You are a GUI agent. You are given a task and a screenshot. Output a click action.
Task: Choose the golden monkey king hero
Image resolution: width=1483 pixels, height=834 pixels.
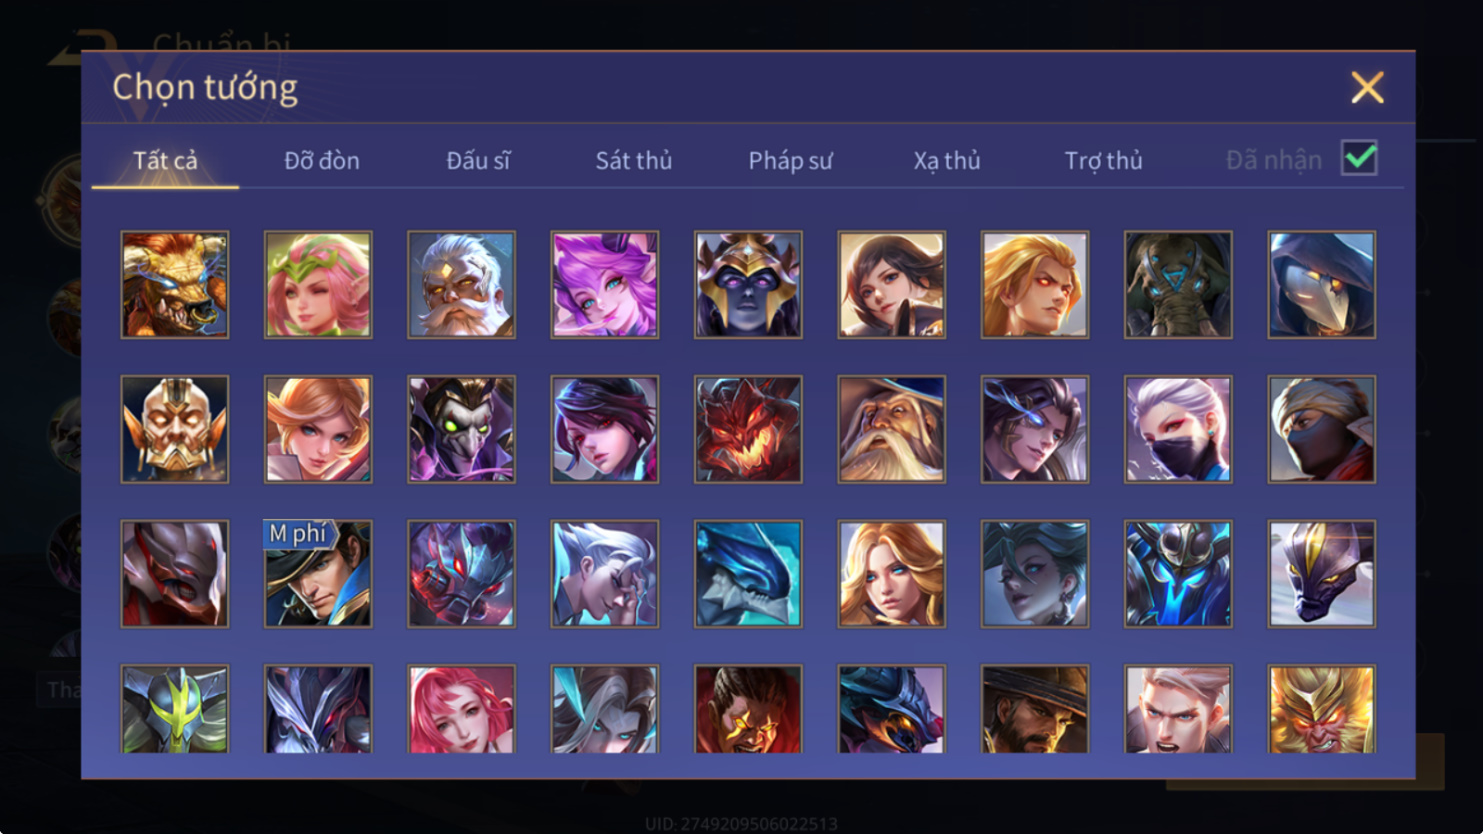(x=1321, y=709)
